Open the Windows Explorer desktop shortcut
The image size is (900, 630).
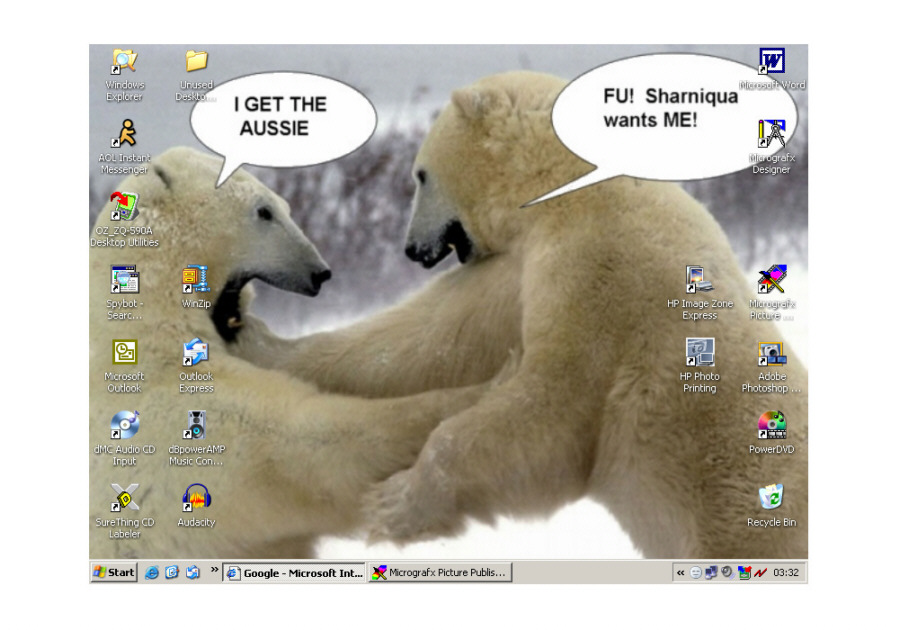(124, 63)
